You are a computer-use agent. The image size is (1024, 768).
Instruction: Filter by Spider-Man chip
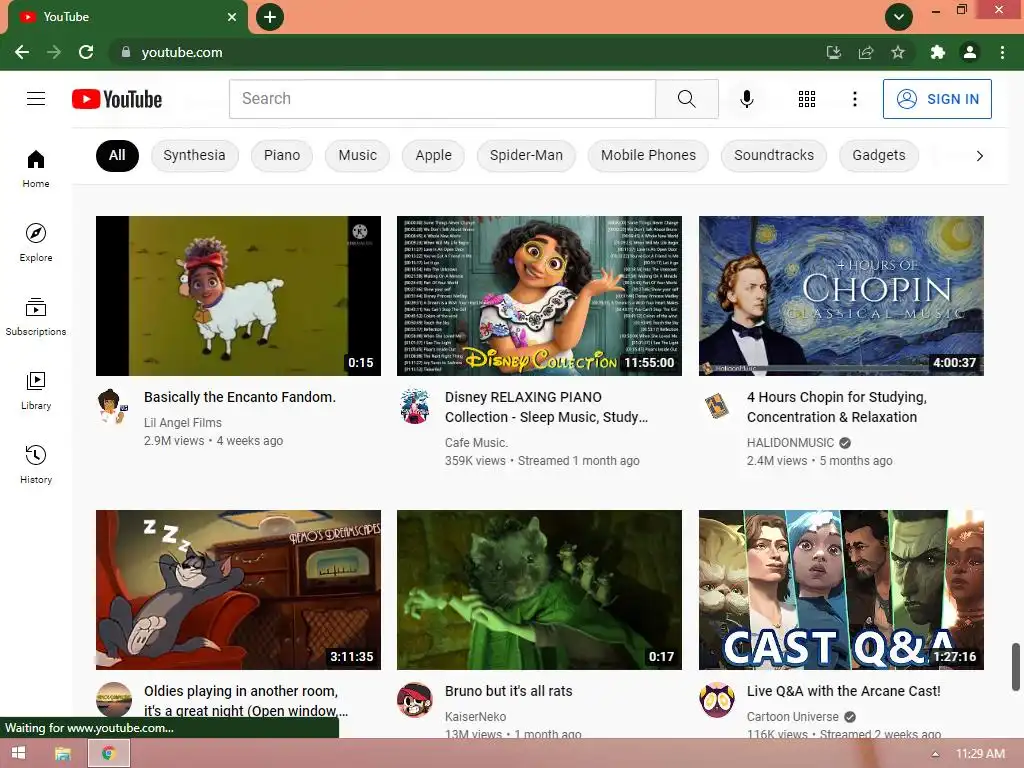pyautogui.click(x=526, y=155)
